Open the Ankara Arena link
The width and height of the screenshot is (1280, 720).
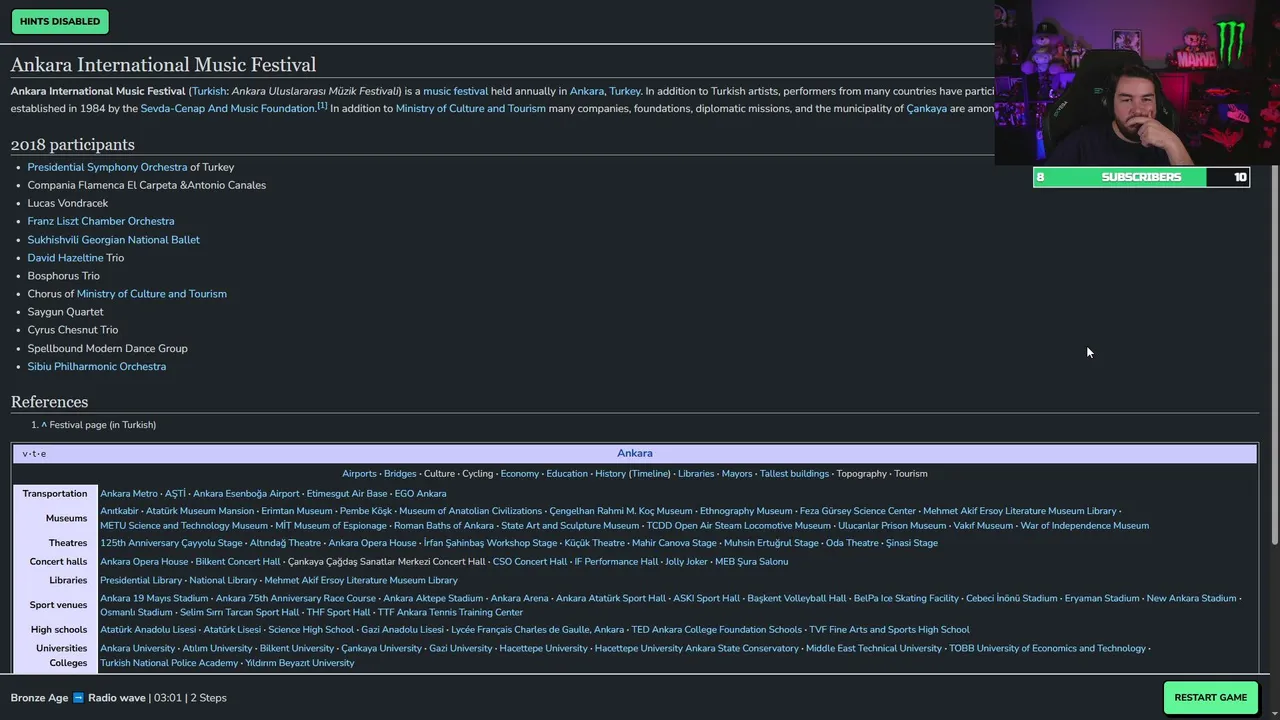[x=519, y=599]
